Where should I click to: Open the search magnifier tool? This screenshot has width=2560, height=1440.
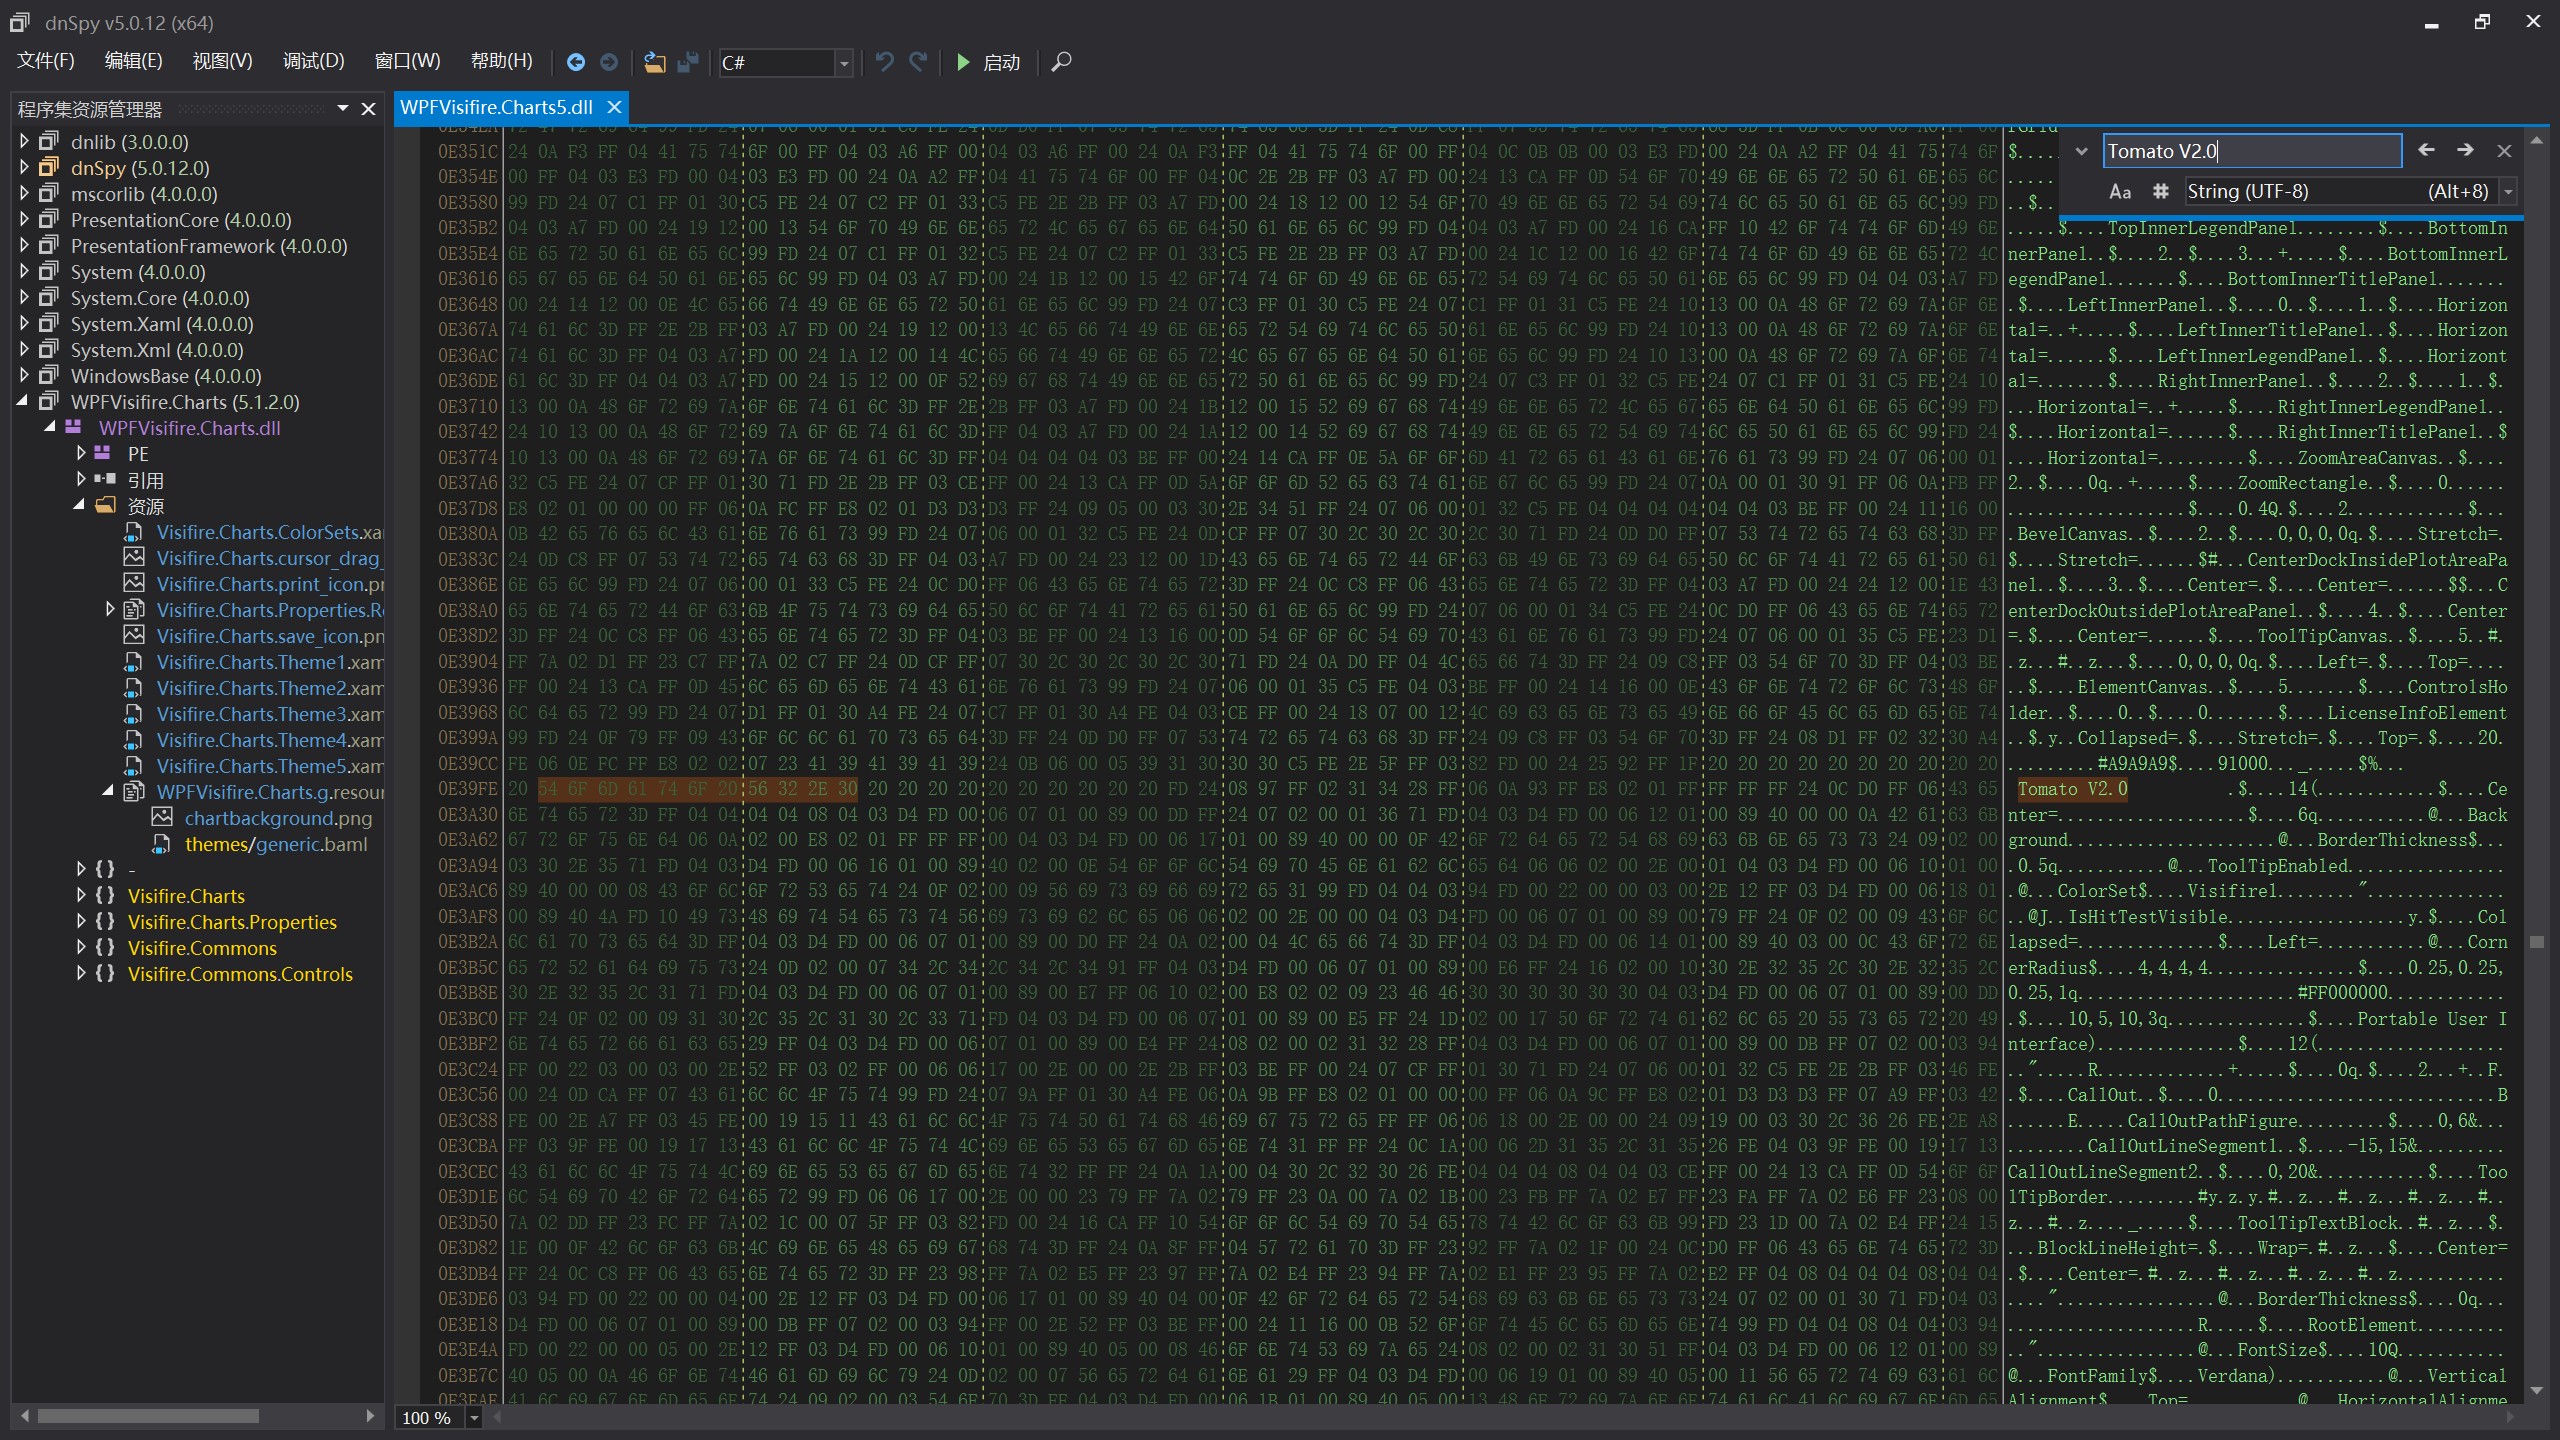coord(1062,62)
